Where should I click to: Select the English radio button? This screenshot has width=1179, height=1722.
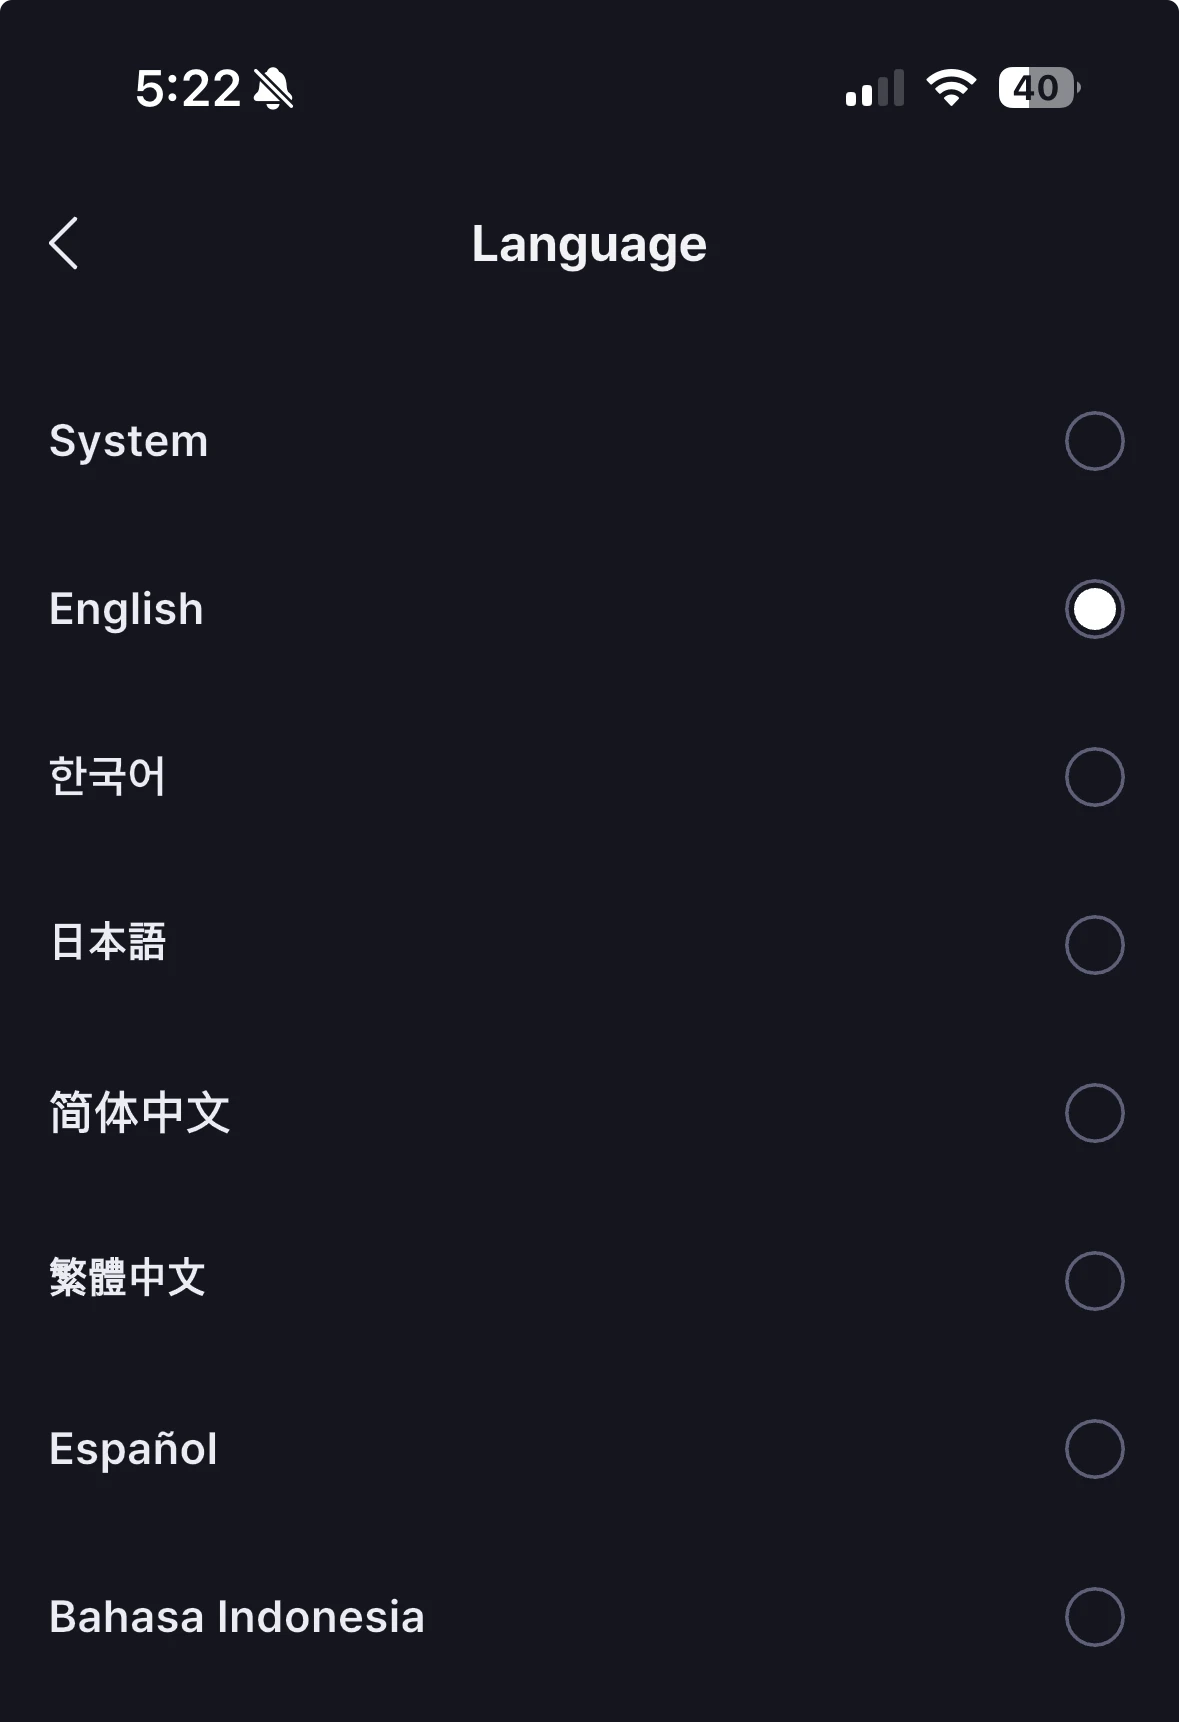point(1094,609)
